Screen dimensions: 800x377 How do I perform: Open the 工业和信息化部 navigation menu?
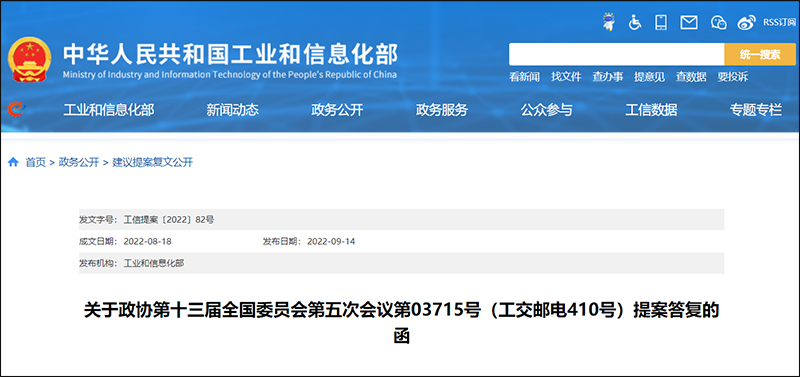coord(109,110)
